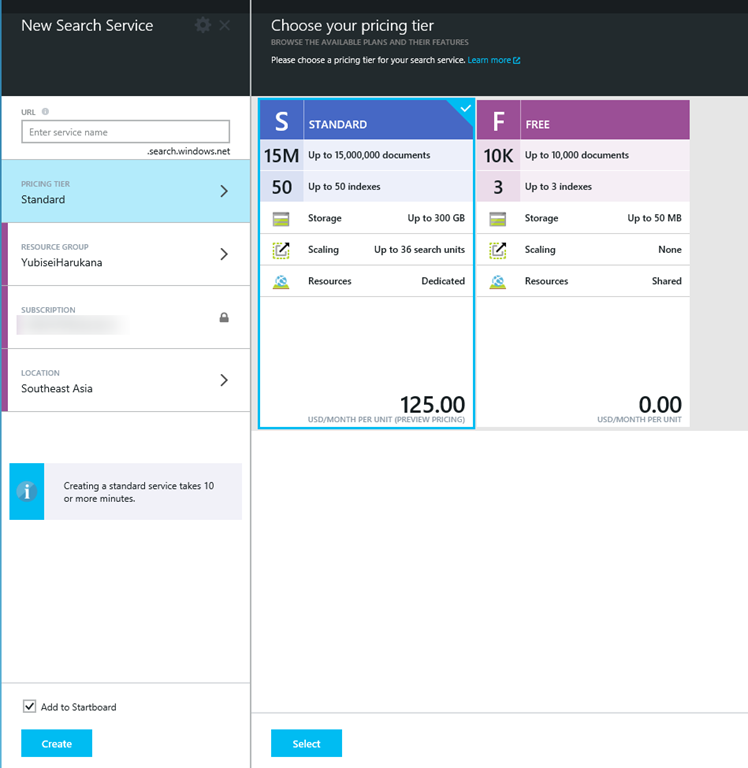This screenshot has width=748, height=768.
Task: Click the external link icon after Learn more
Action: click(516, 60)
